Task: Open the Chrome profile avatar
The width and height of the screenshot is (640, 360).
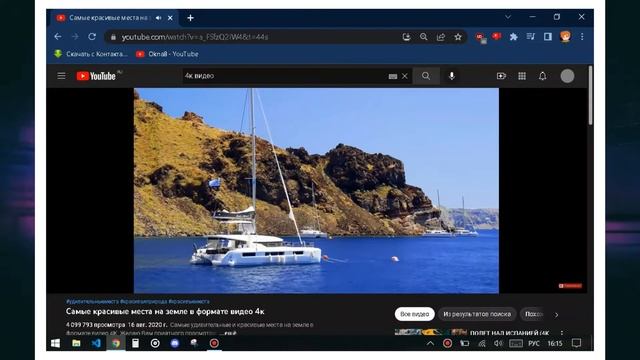Action: click(x=565, y=37)
